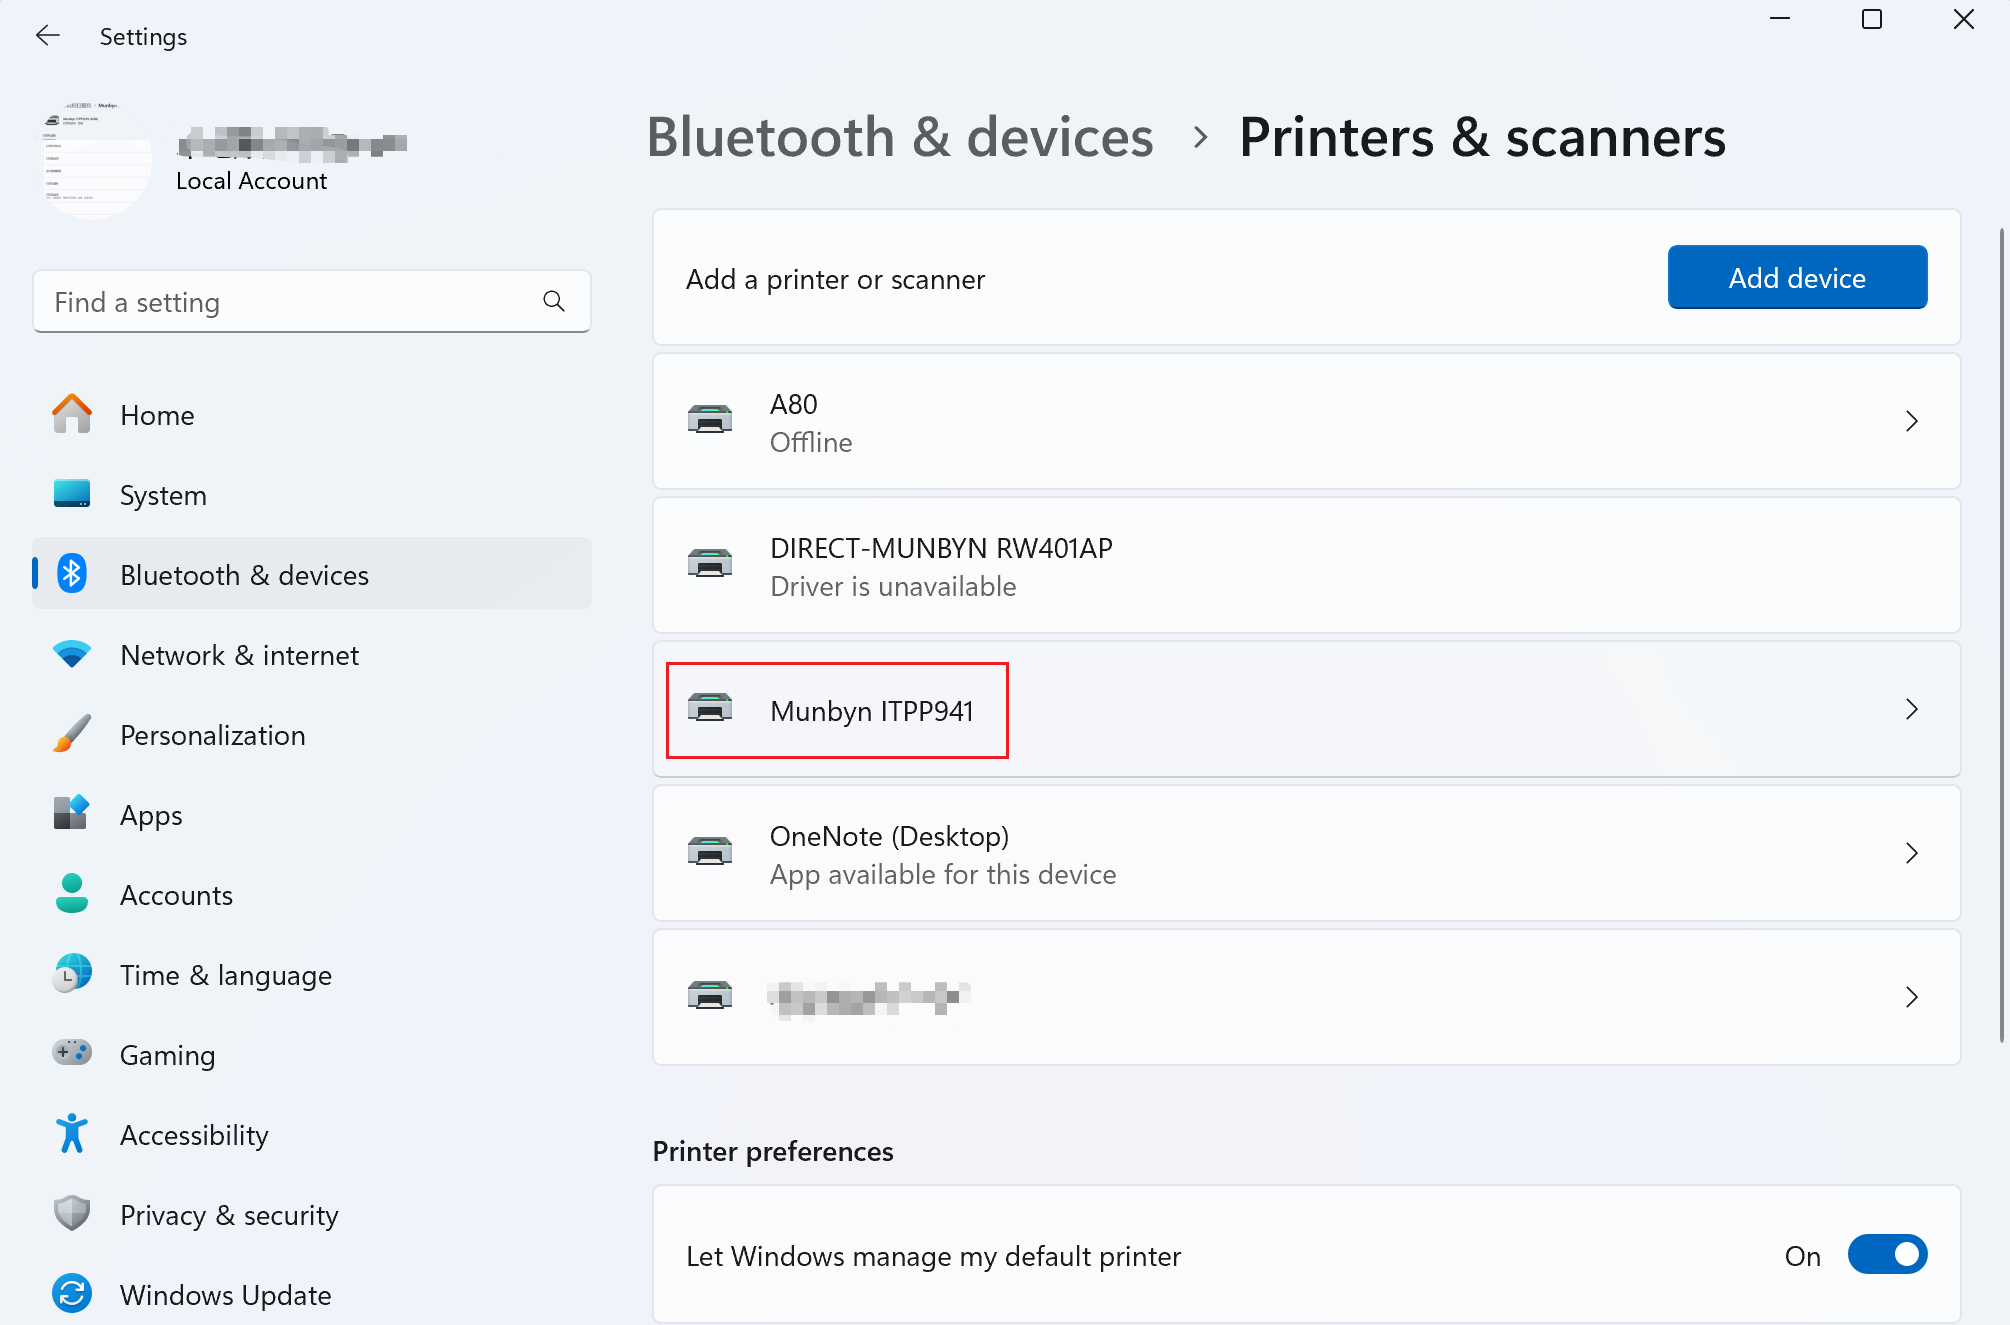Click the user profile avatar
This screenshot has width=2010, height=1325.
click(x=92, y=160)
